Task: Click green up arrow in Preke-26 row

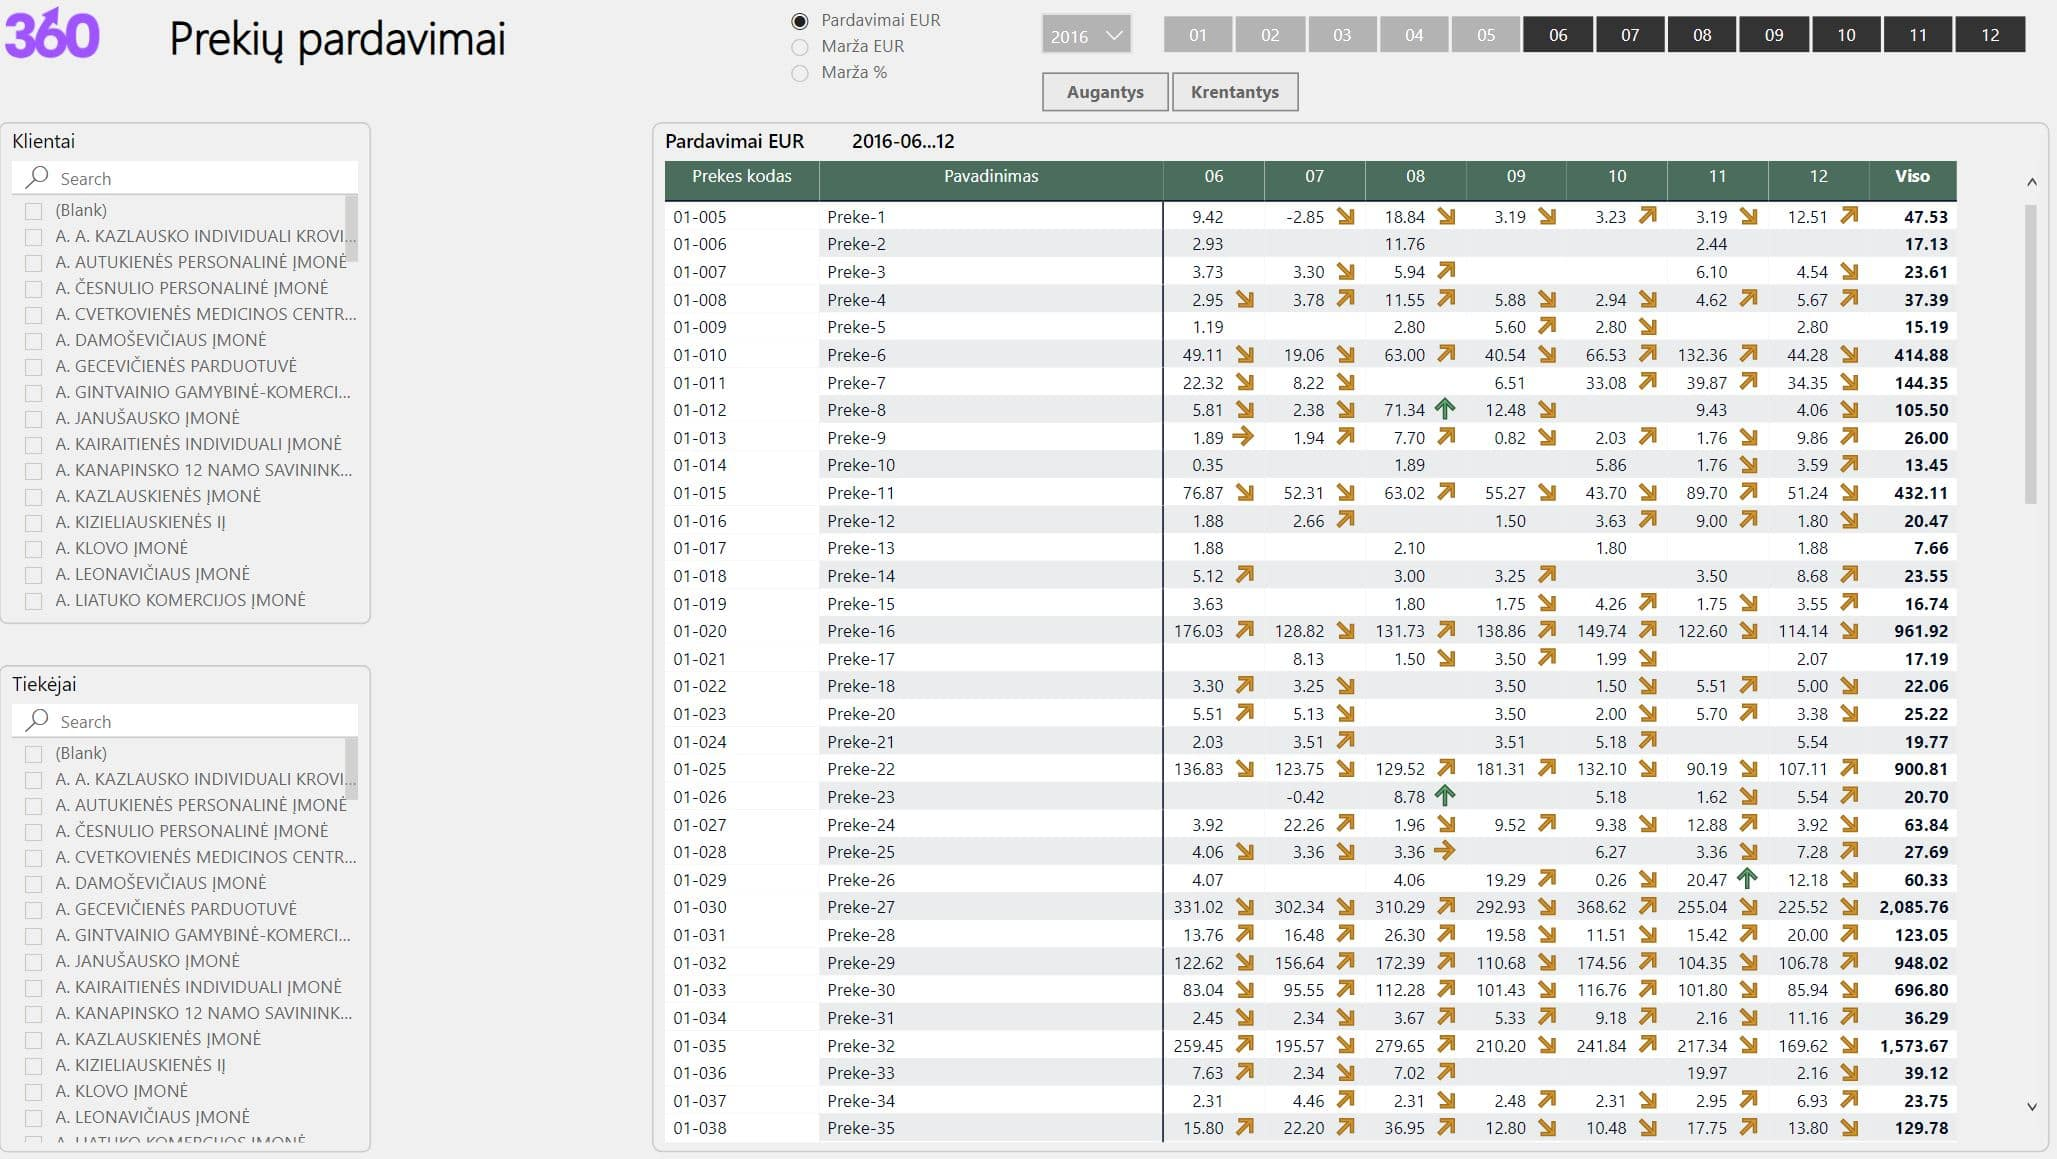Action: point(1747,879)
